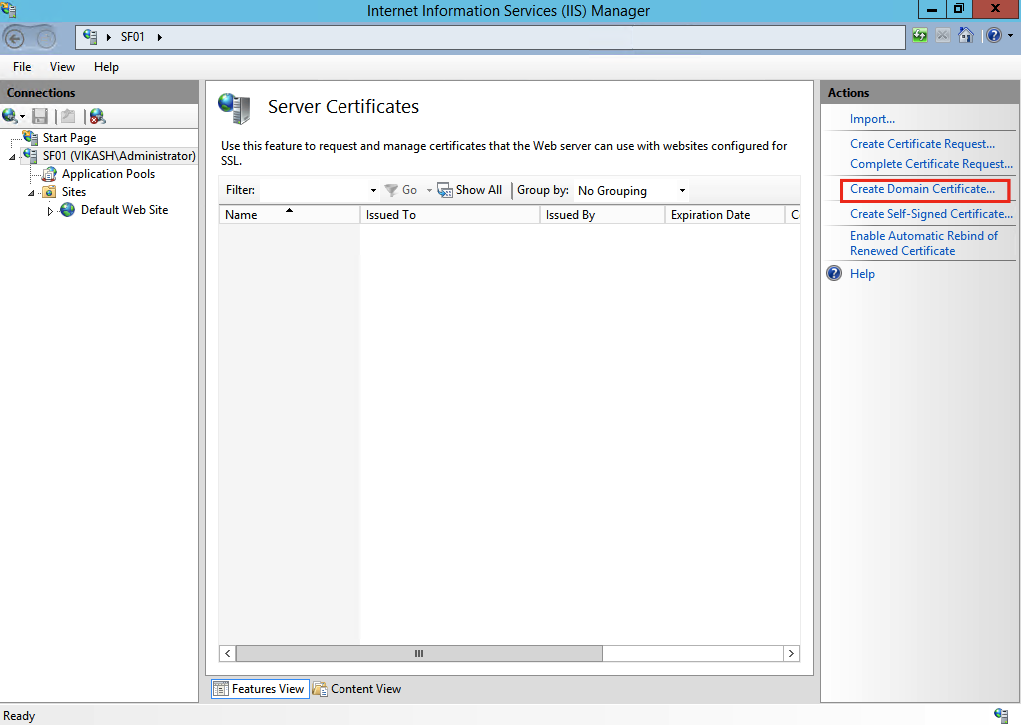Click Enable Automatic Rebind of Renewed Certificate

[x=923, y=243]
